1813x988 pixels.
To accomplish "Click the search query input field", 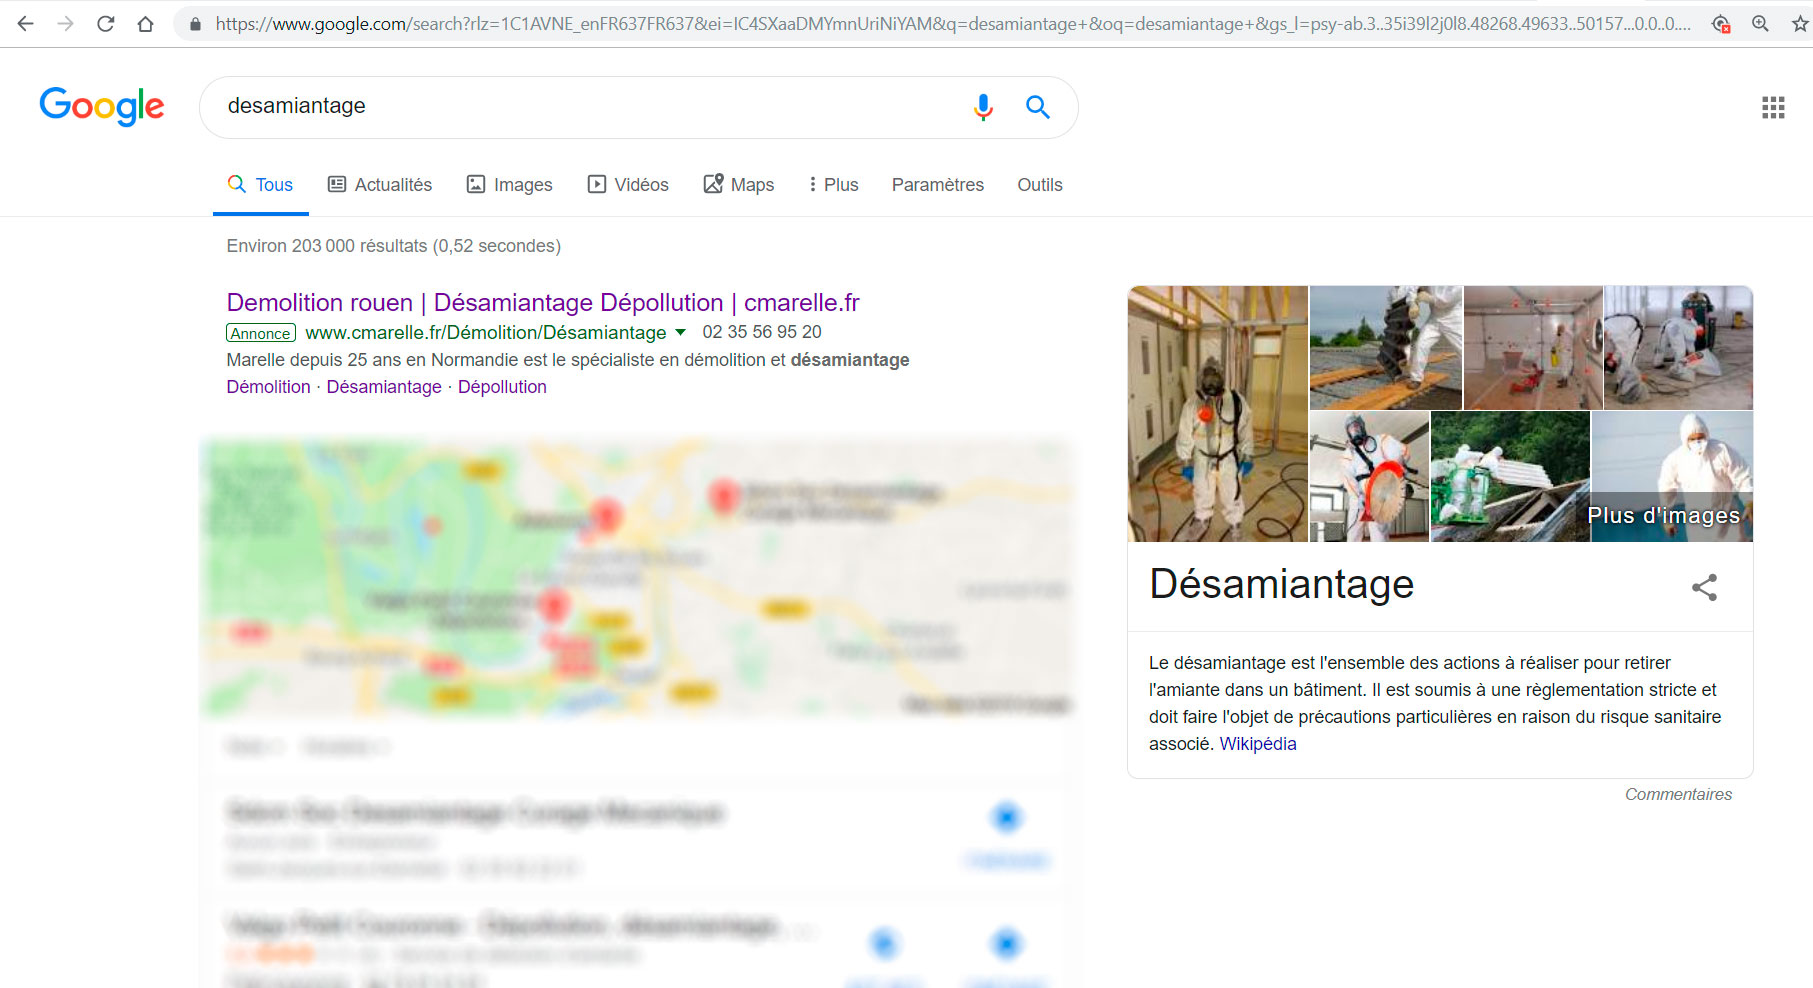I will [590, 106].
